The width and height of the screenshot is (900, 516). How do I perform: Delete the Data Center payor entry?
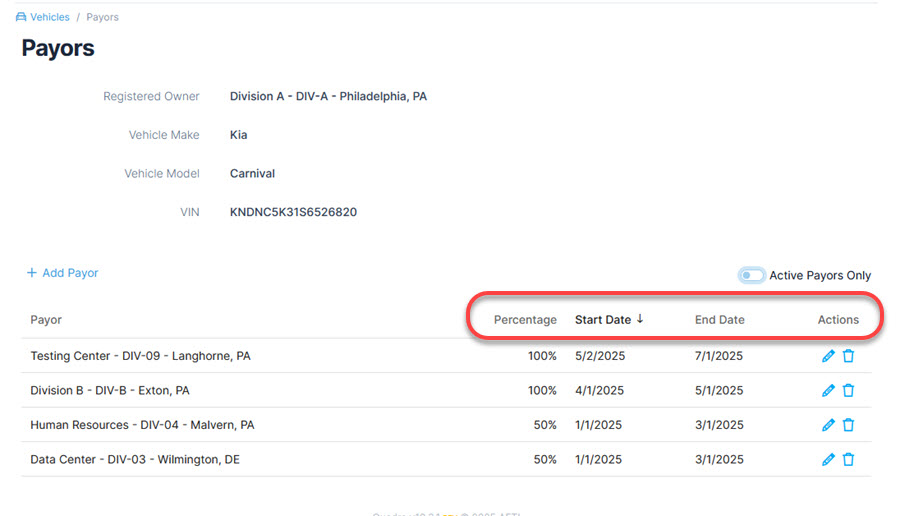(x=848, y=459)
